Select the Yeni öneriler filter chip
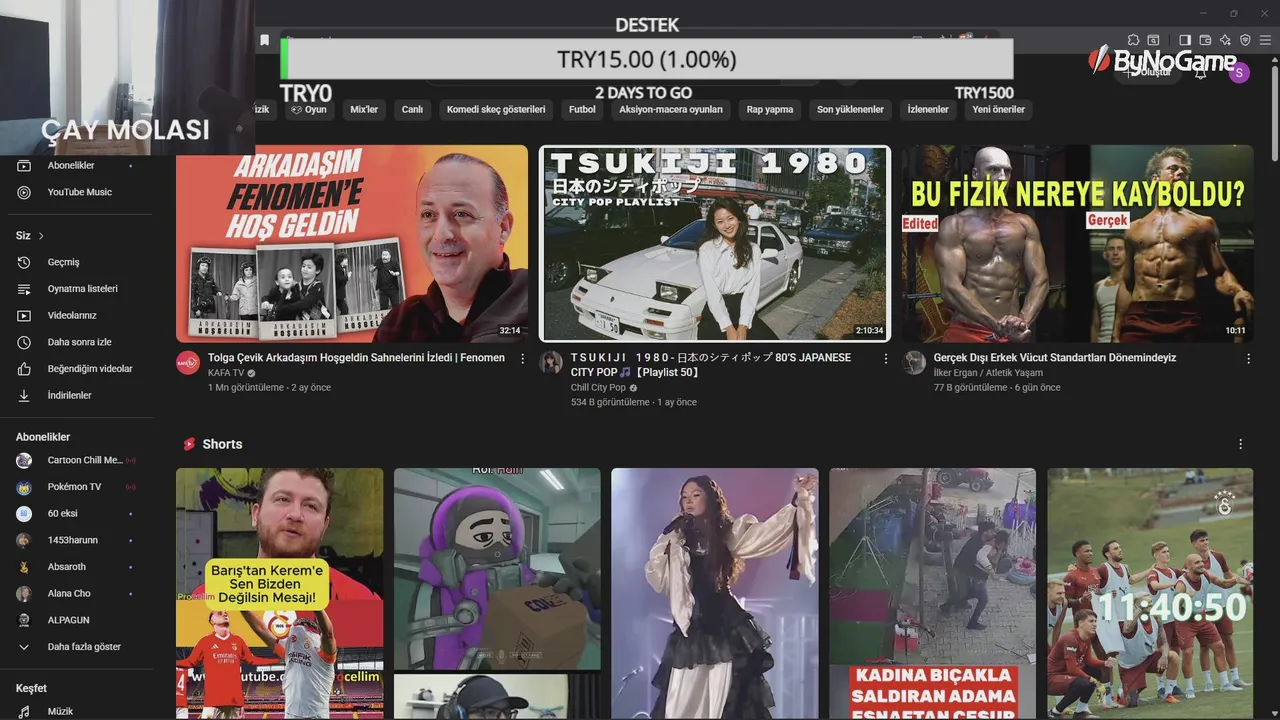The height and width of the screenshot is (720, 1280). click(998, 110)
